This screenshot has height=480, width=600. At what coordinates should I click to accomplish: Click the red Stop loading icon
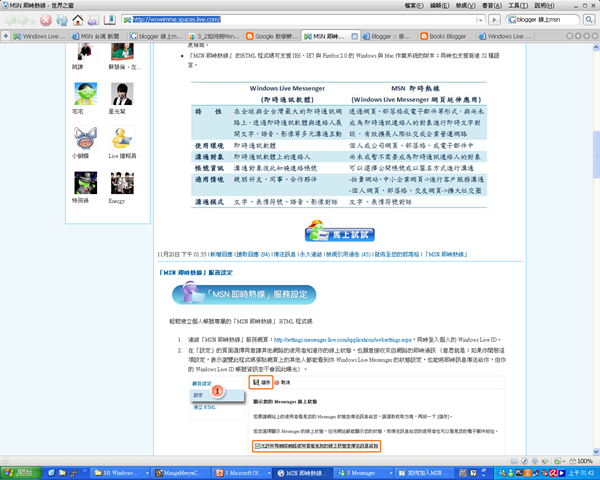click(46, 20)
